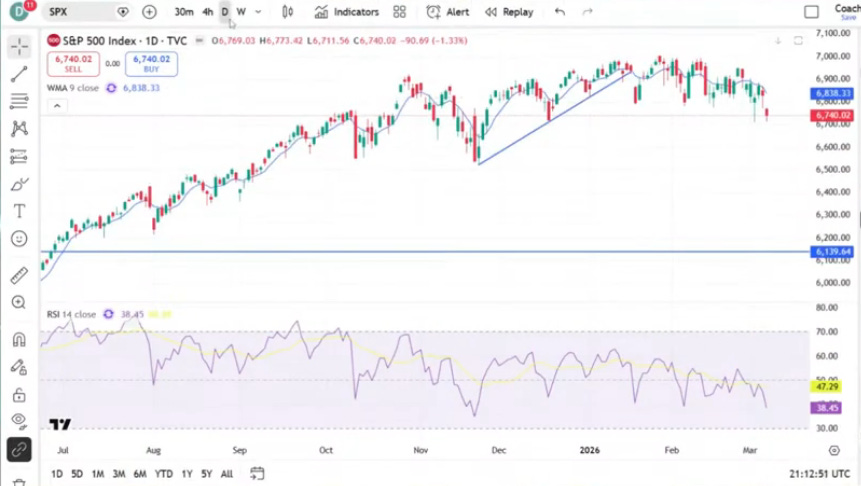
Task: Click the 21:12:51 UTC timezone clock
Action: click(x=819, y=473)
